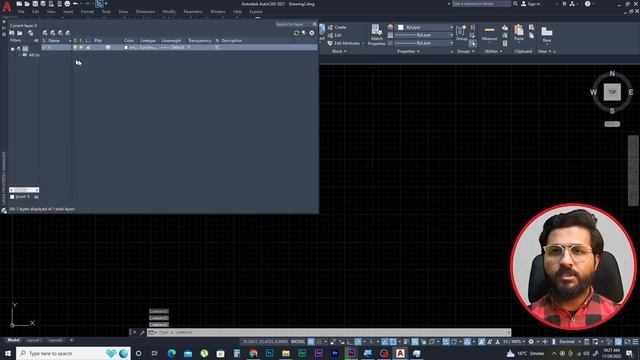Toggle the Lock icon for layer 0
This screenshot has height=360, width=640.
coord(88,47)
